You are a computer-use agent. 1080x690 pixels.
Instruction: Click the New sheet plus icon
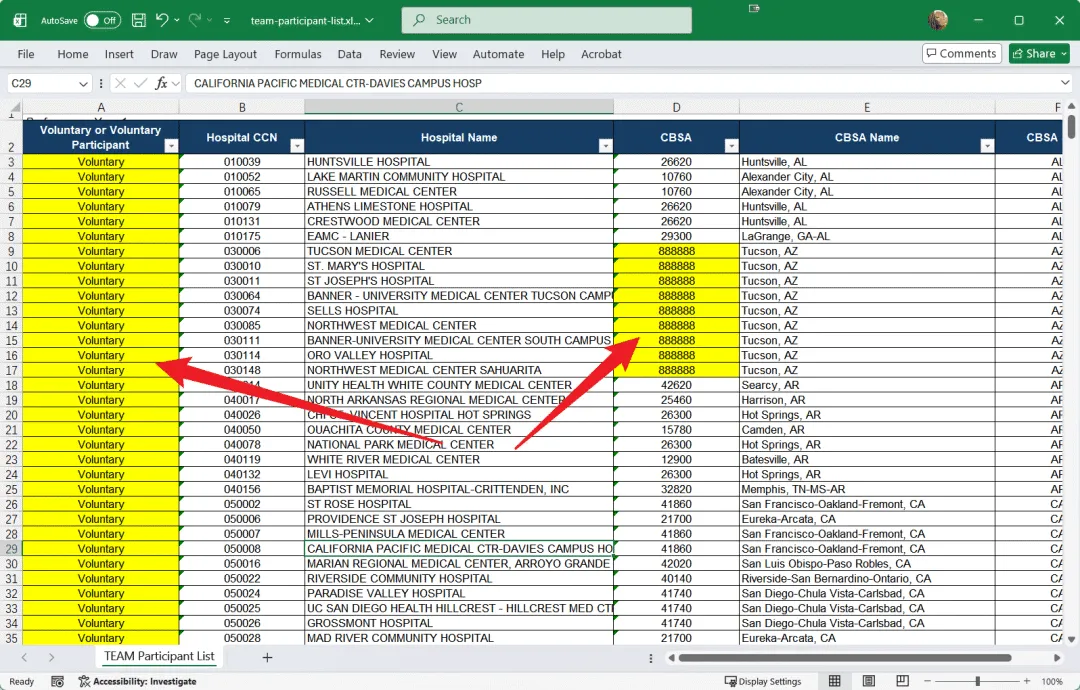(x=267, y=658)
